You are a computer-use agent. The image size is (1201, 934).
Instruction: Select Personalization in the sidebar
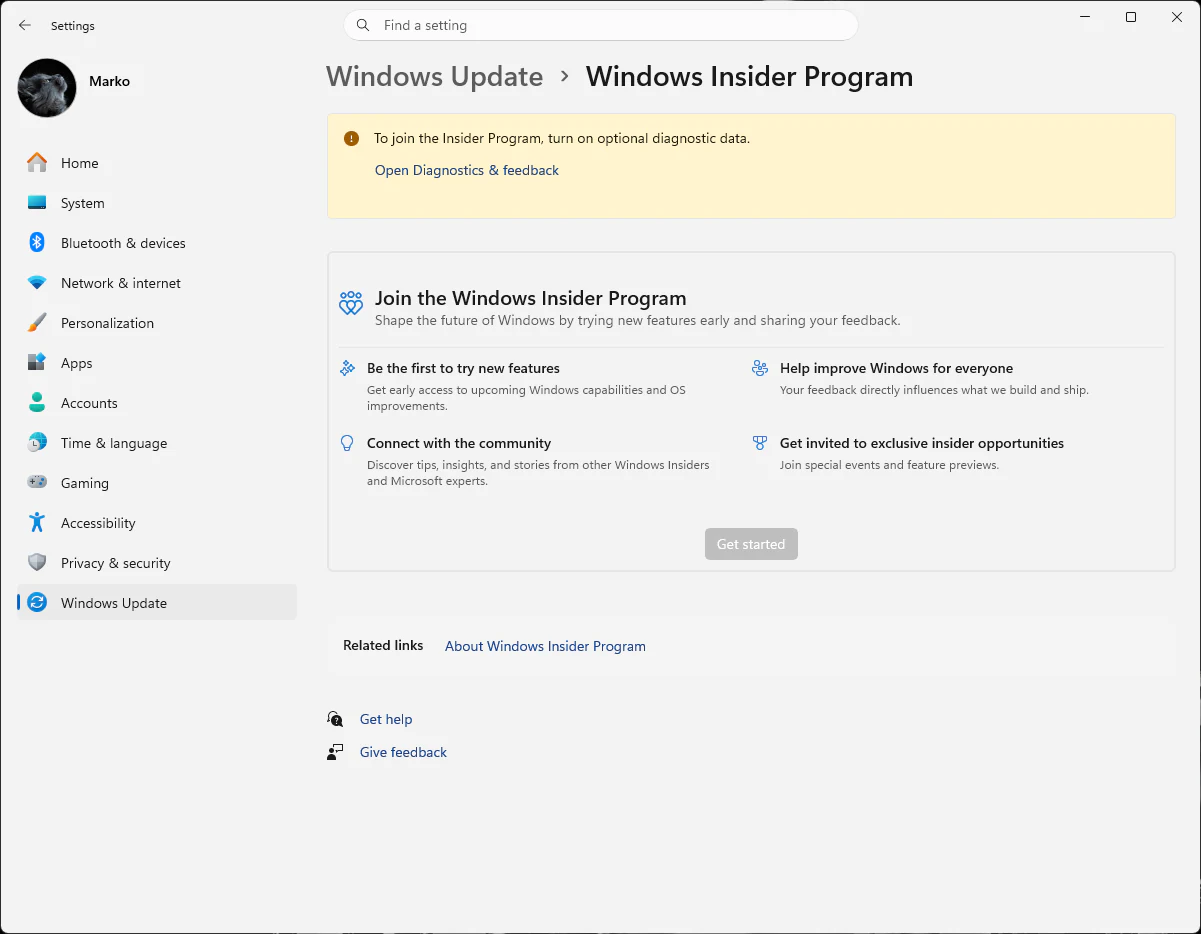coord(157,322)
